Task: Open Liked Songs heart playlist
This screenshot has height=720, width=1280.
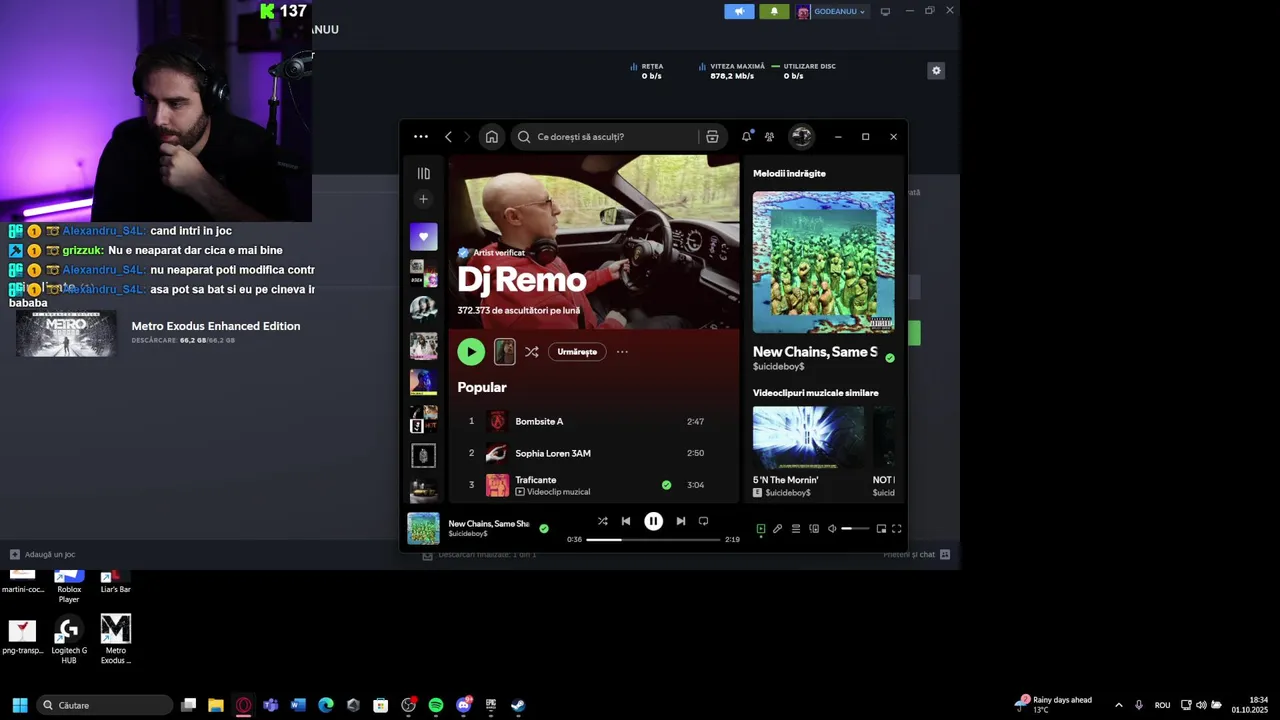Action: [423, 237]
